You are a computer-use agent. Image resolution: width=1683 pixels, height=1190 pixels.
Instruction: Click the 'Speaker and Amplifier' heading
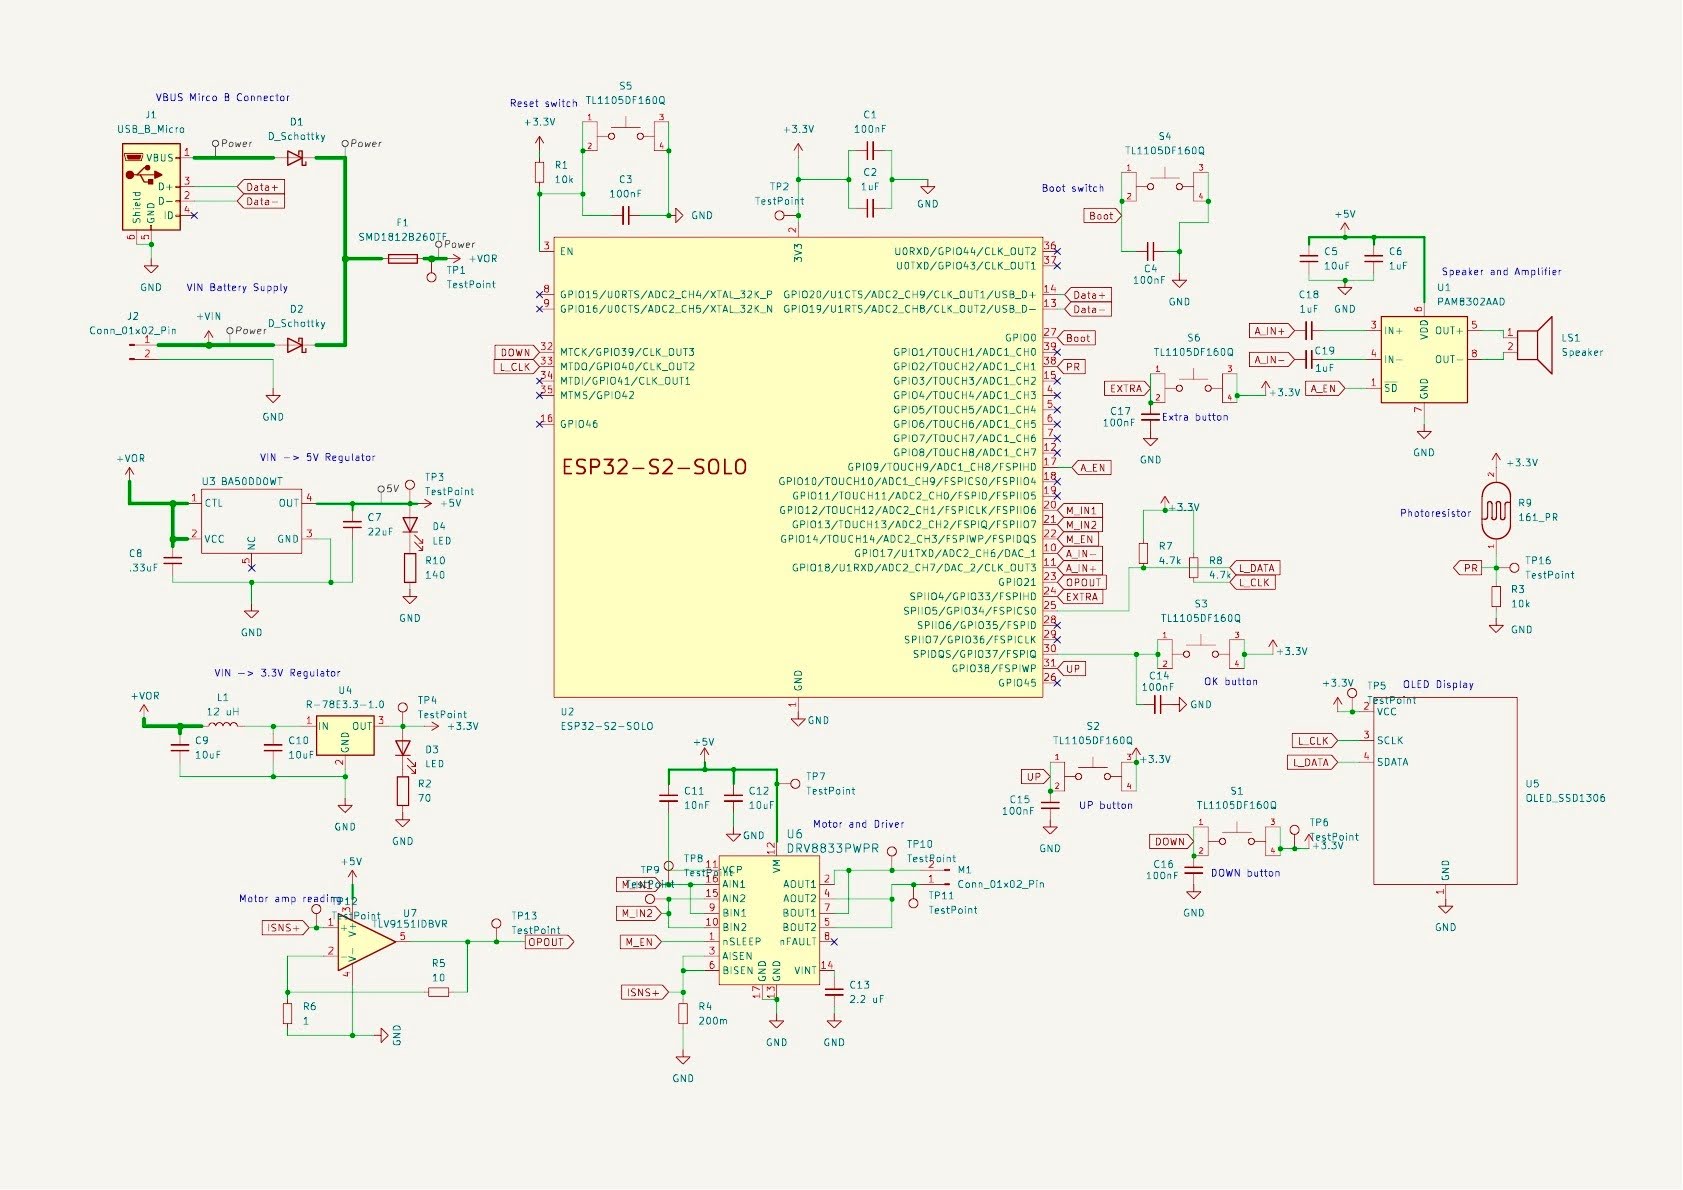click(1501, 271)
